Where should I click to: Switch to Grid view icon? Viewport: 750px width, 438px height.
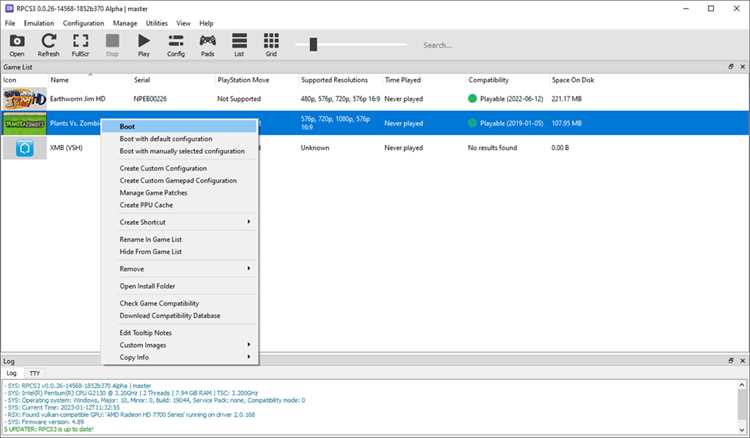(271, 45)
